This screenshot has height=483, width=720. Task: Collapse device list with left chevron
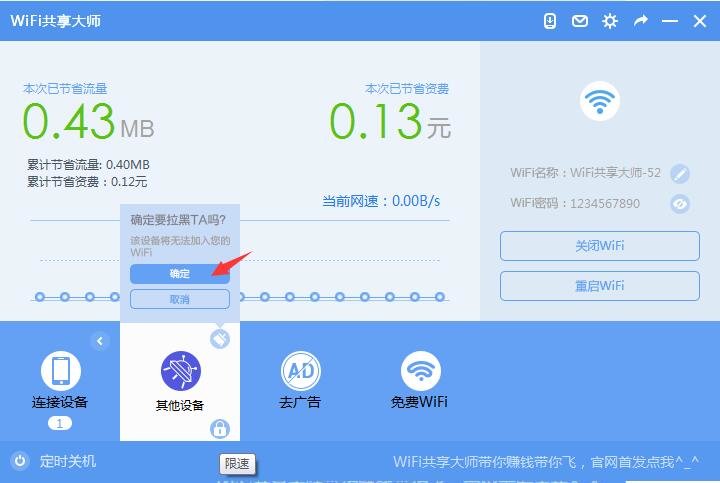(100, 341)
